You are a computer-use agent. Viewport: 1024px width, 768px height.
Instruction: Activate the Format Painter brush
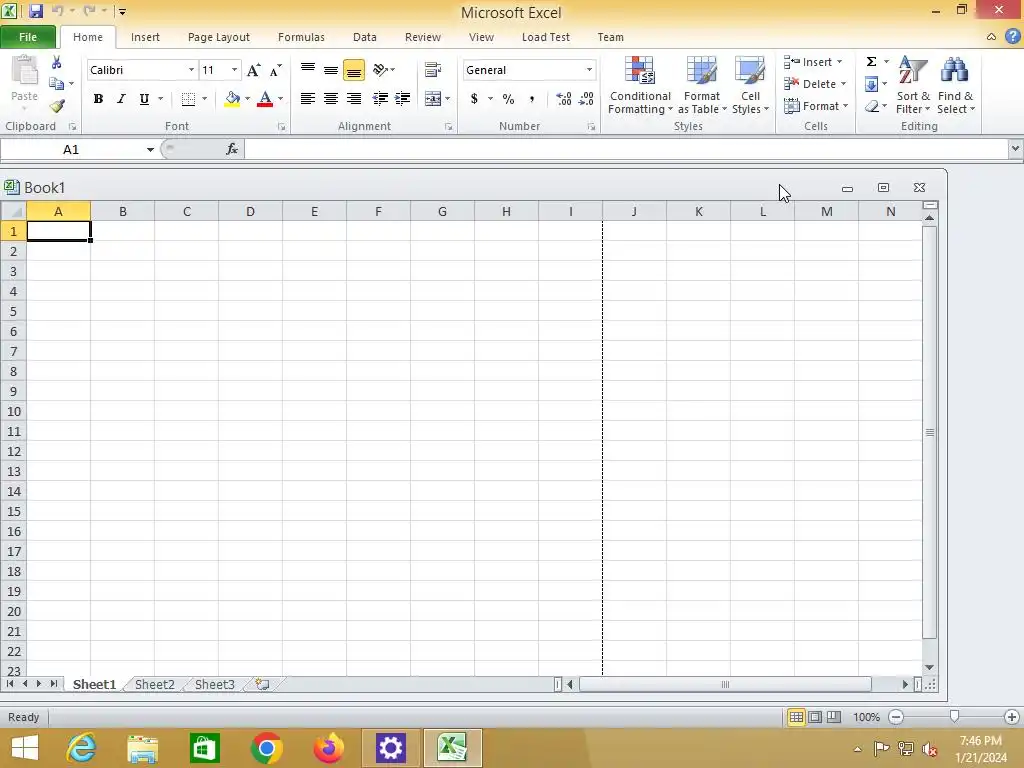click(57, 106)
